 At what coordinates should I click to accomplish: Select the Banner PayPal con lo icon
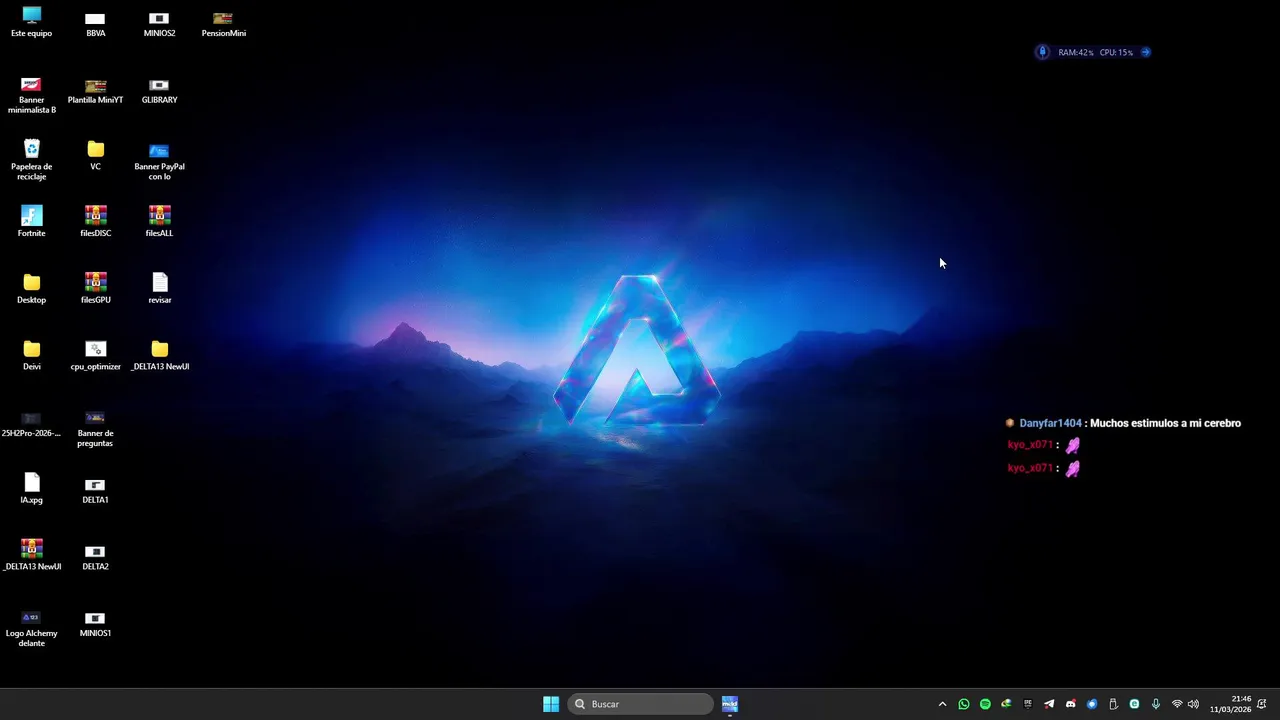159,161
